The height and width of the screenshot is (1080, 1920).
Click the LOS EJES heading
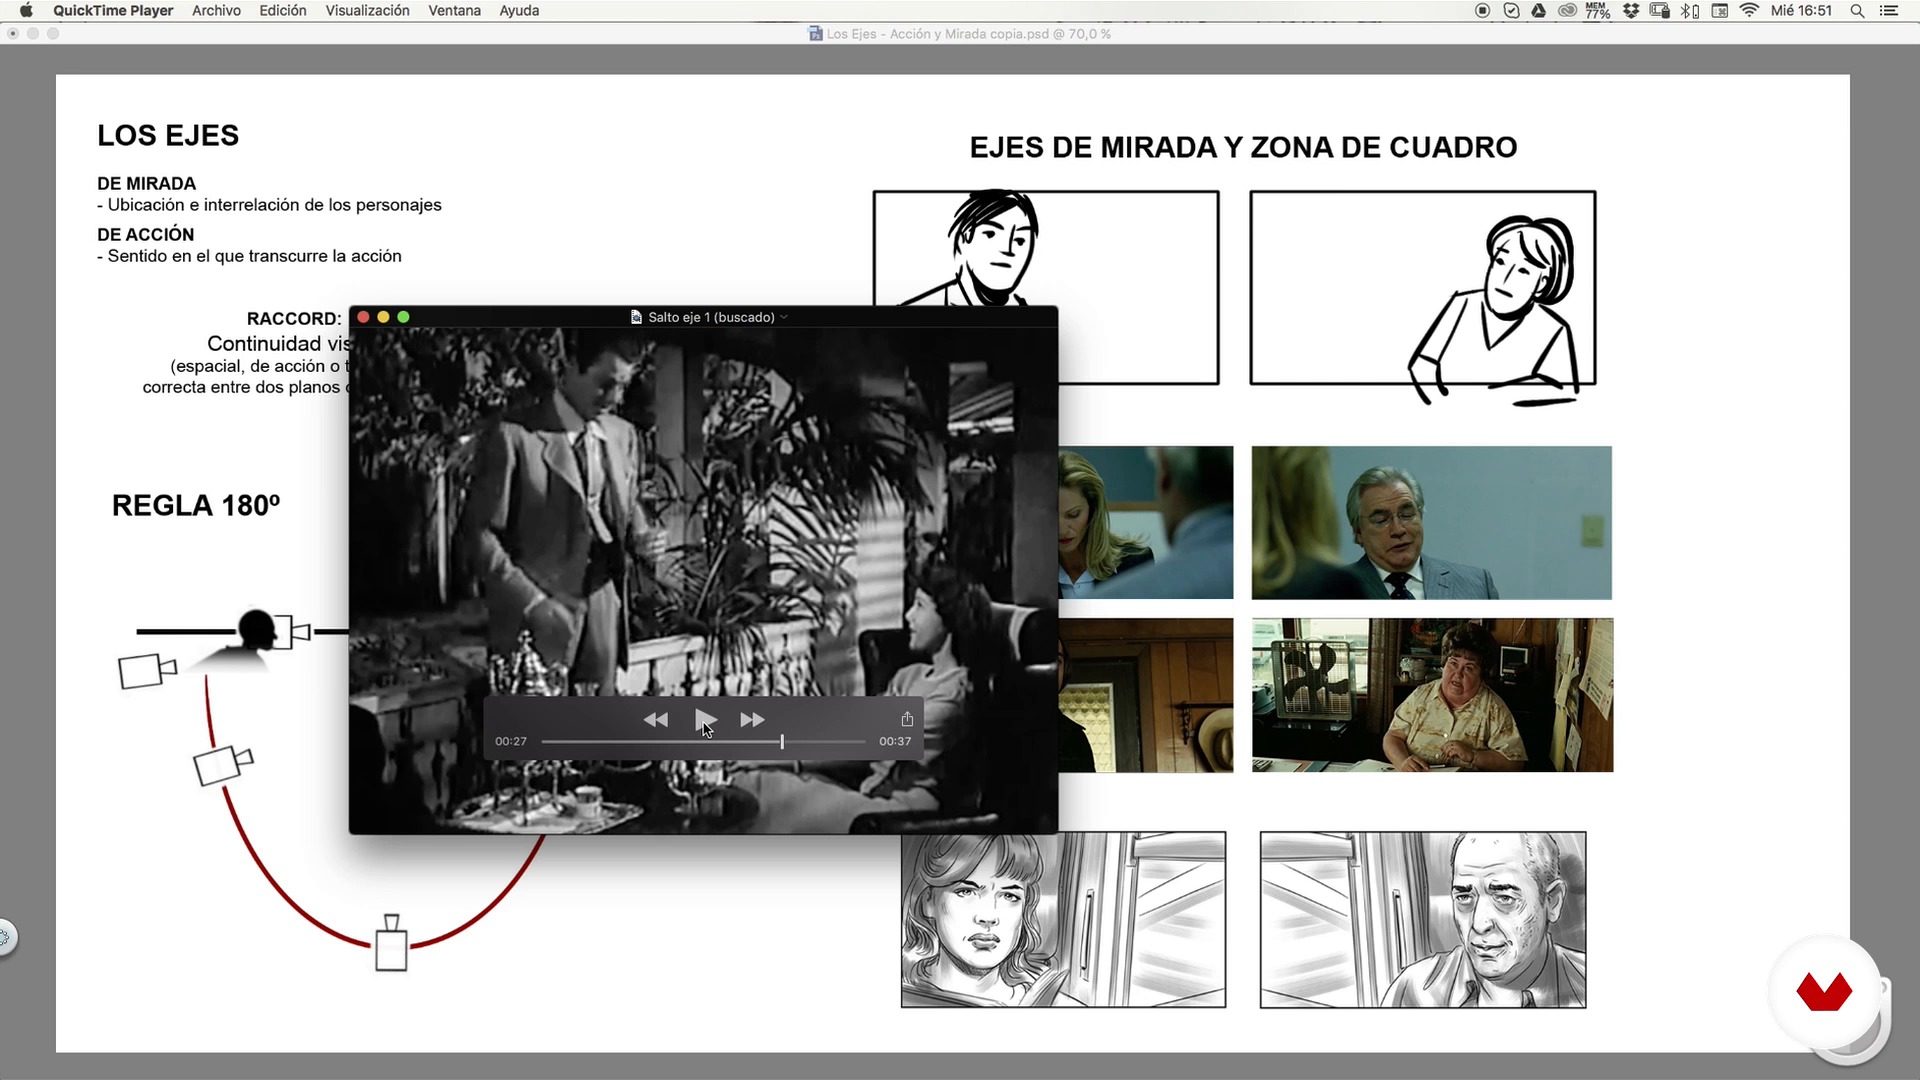(x=168, y=135)
